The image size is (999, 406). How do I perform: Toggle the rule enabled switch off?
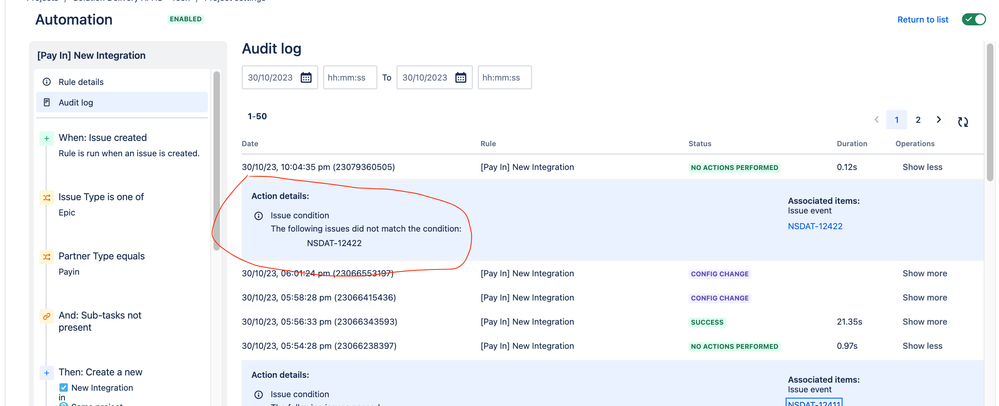[974, 20]
